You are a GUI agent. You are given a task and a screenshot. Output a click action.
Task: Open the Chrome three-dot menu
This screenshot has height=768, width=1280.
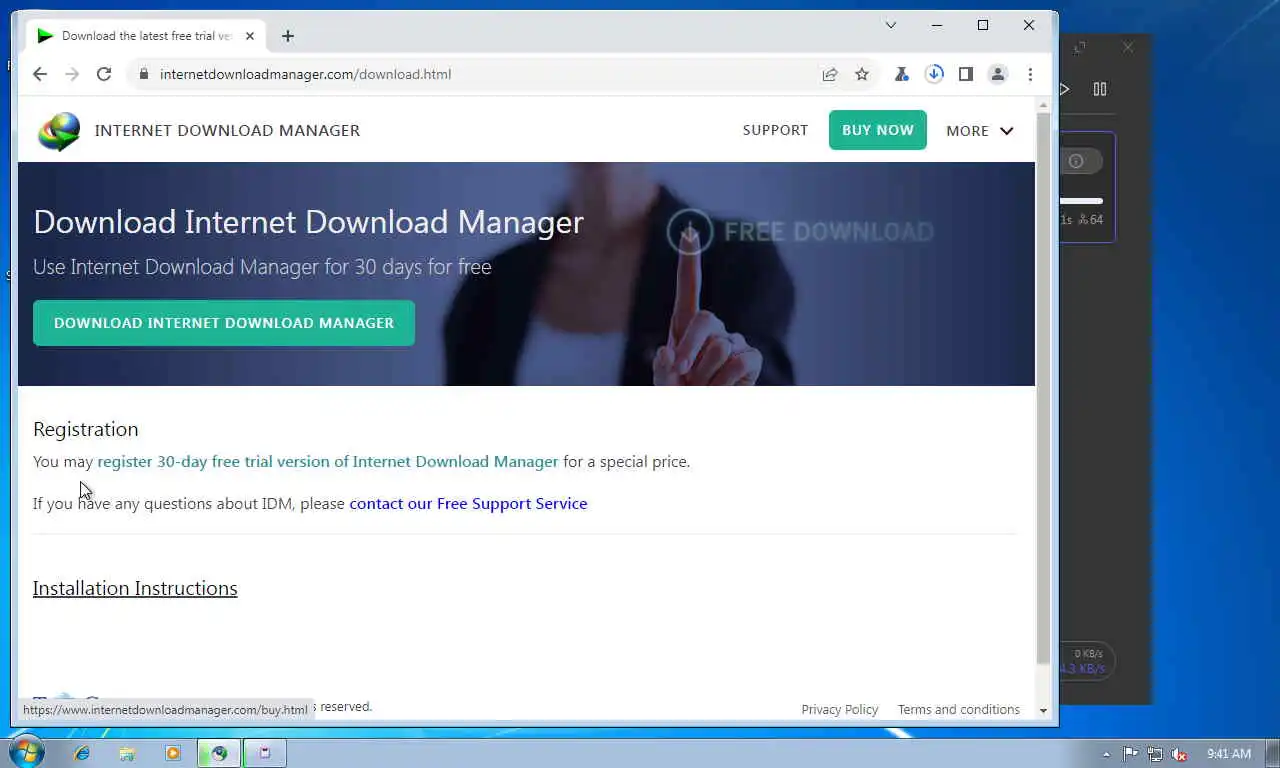[1030, 74]
